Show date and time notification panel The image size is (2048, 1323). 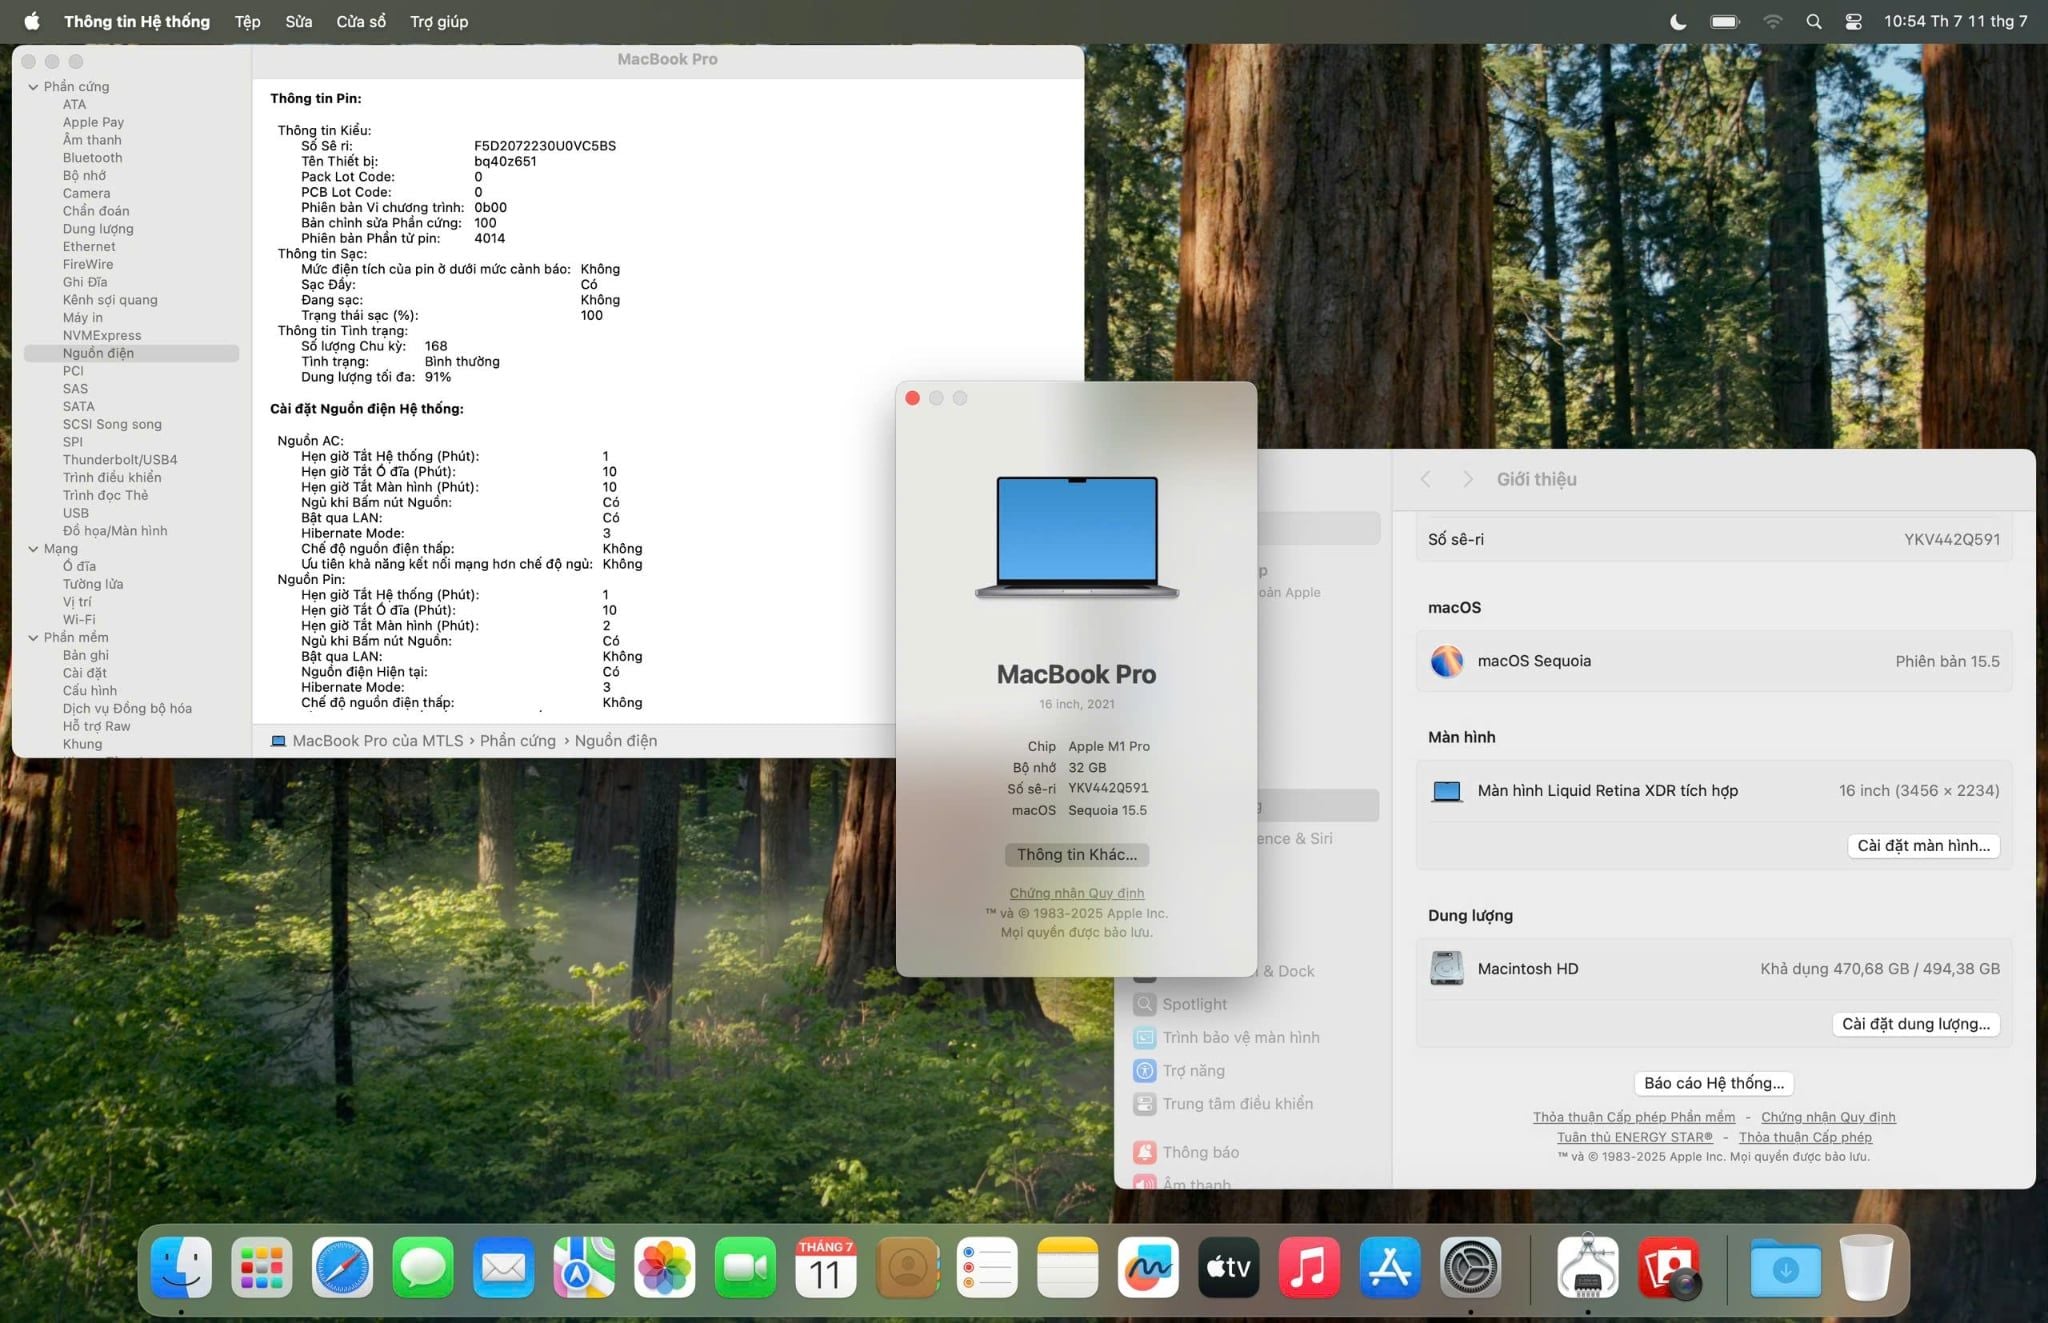click(1955, 21)
